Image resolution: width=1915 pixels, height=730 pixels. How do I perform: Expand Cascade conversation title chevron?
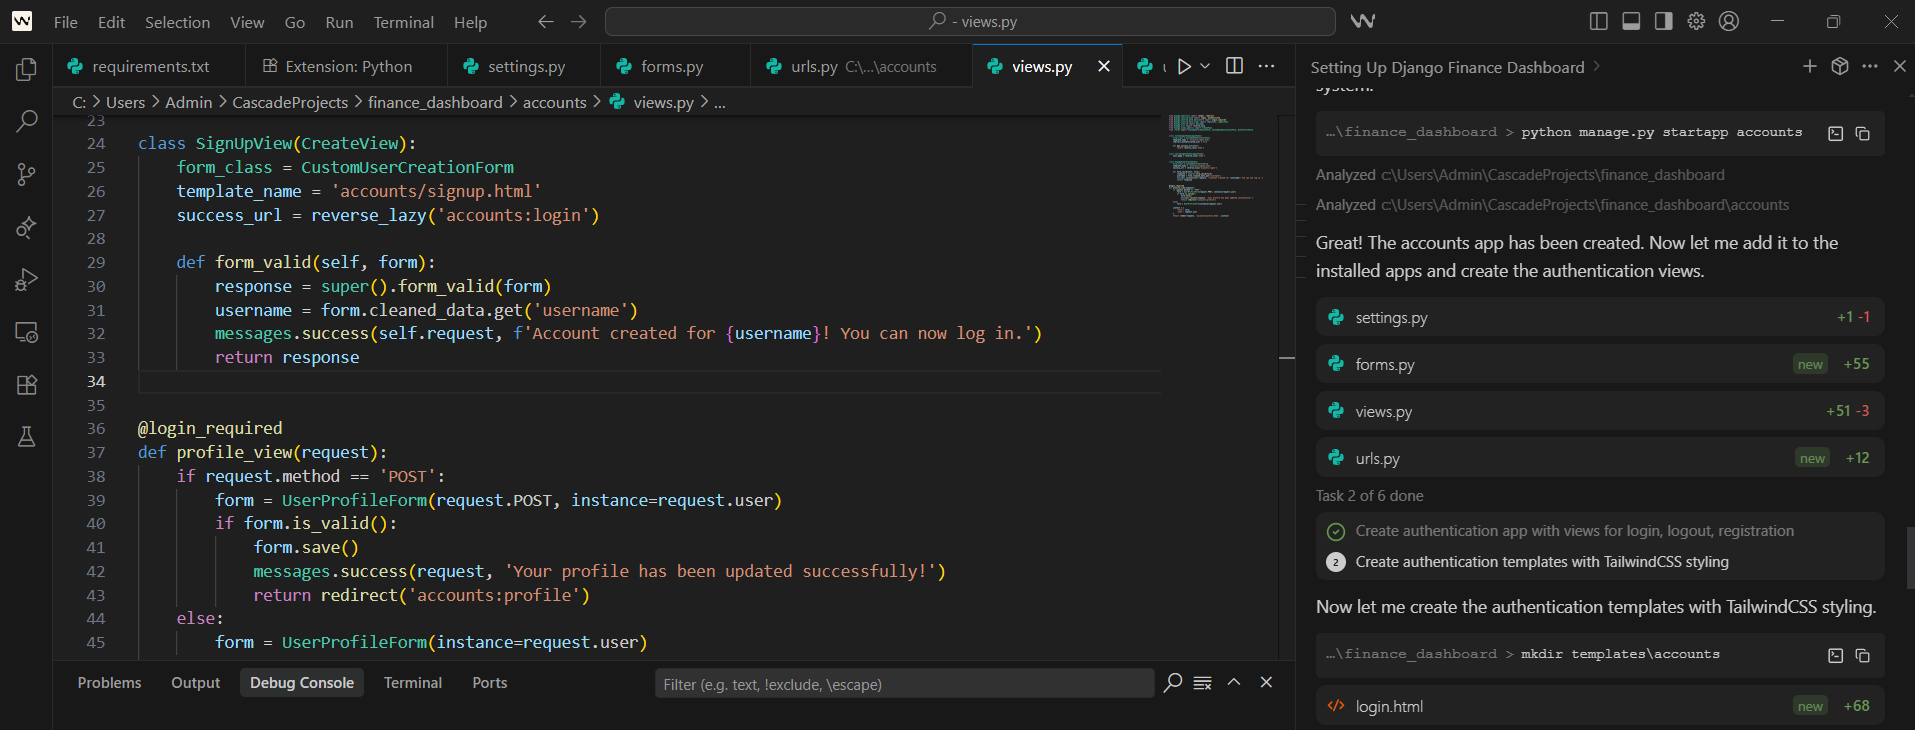click(x=1596, y=66)
